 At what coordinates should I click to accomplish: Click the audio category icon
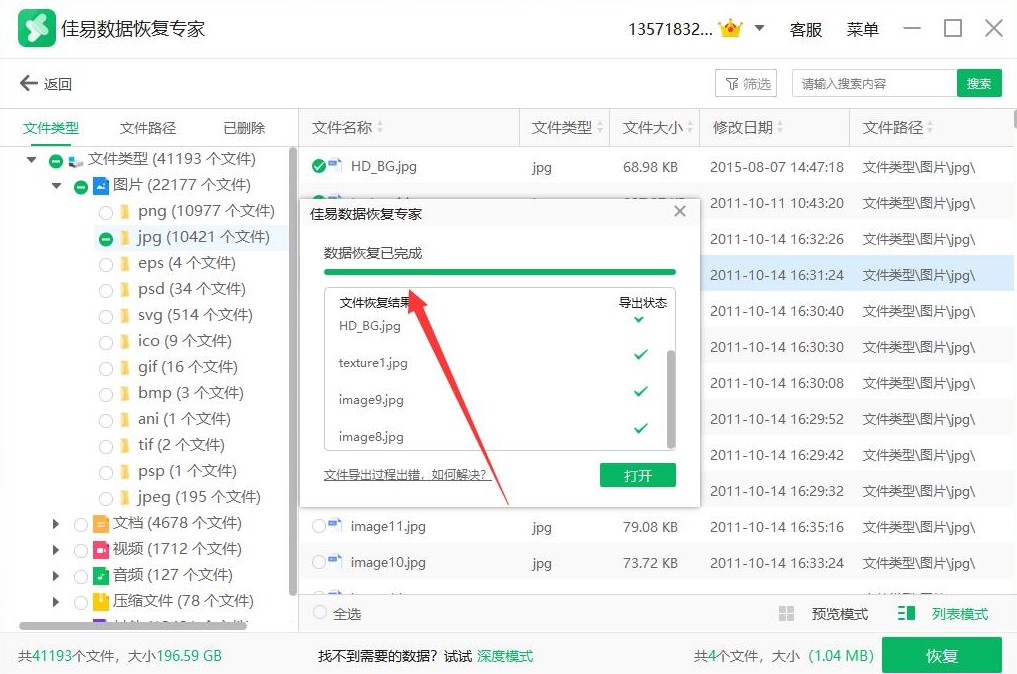click(x=101, y=575)
